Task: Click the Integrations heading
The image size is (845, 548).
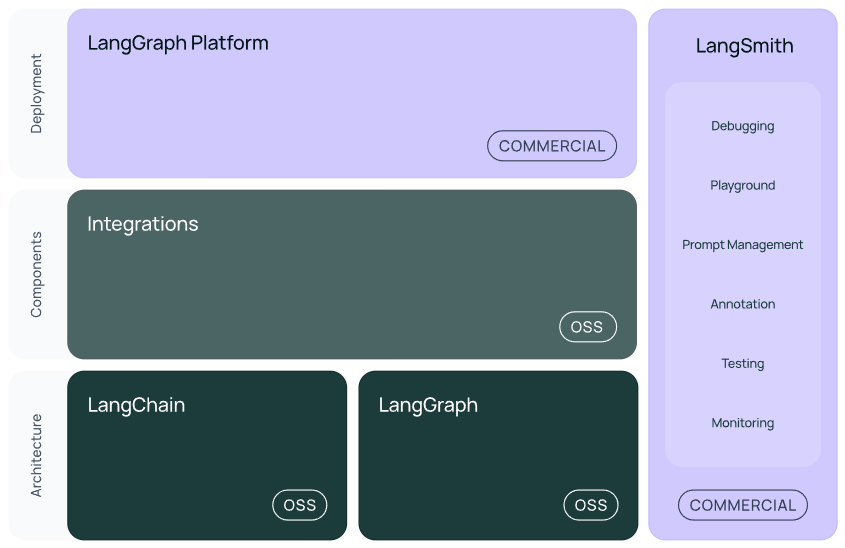Action: 143,224
